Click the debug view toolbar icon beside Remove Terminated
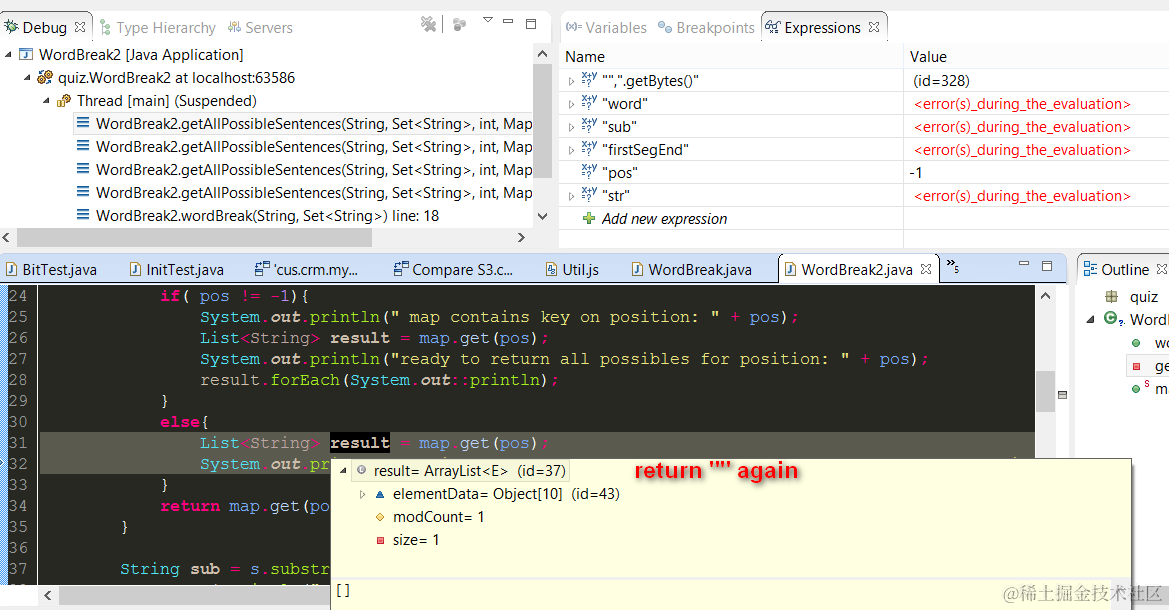This screenshot has height=610, width=1169. tap(460, 25)
